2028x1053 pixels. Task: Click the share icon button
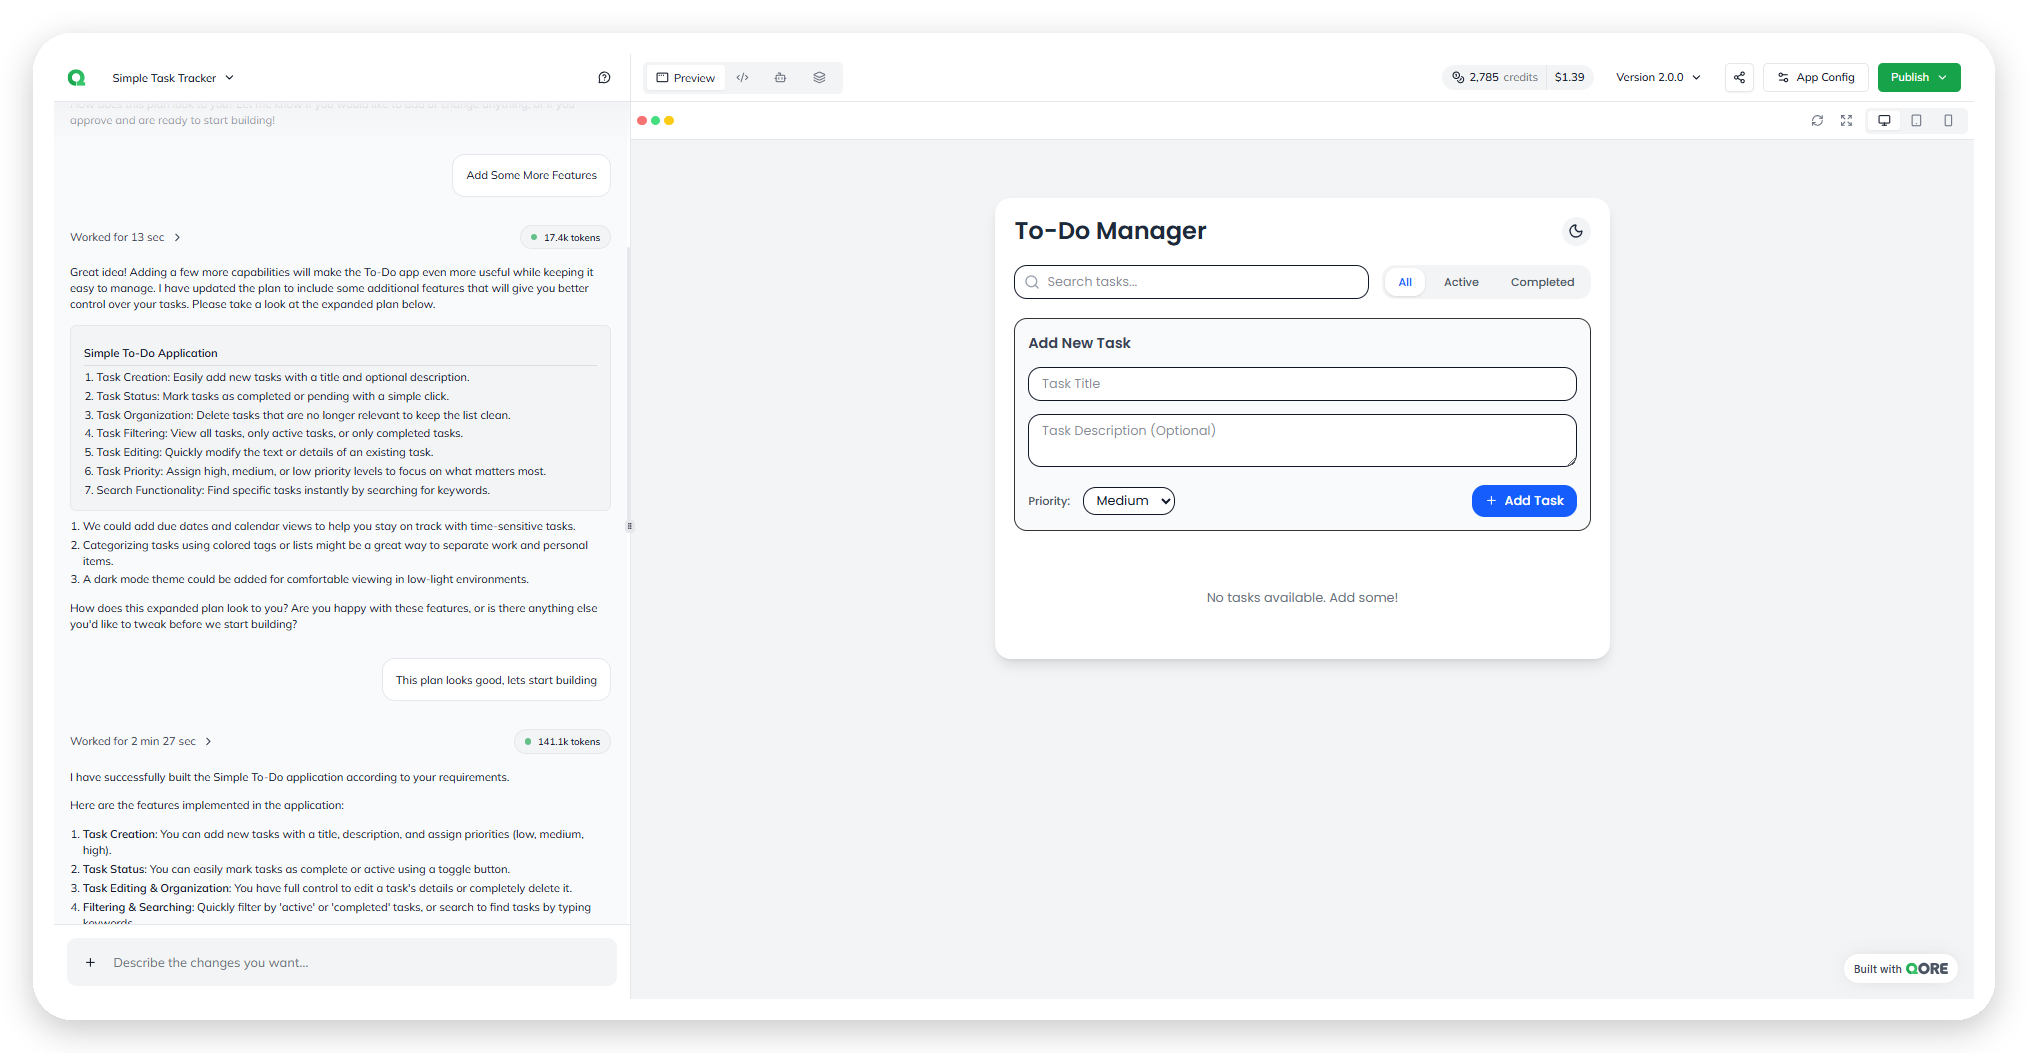coord(1739,77)
